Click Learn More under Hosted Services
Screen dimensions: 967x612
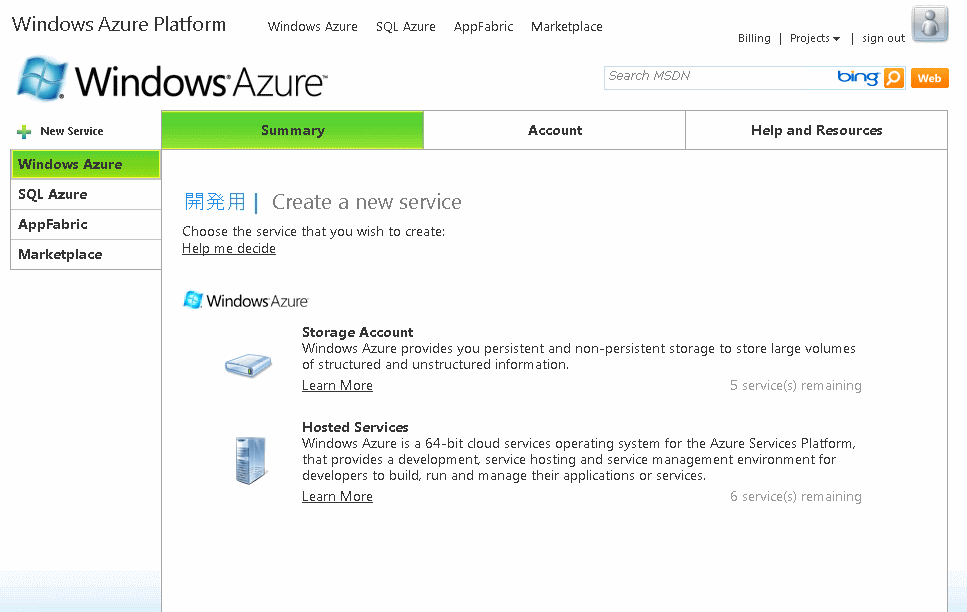(x=337, y=497)
